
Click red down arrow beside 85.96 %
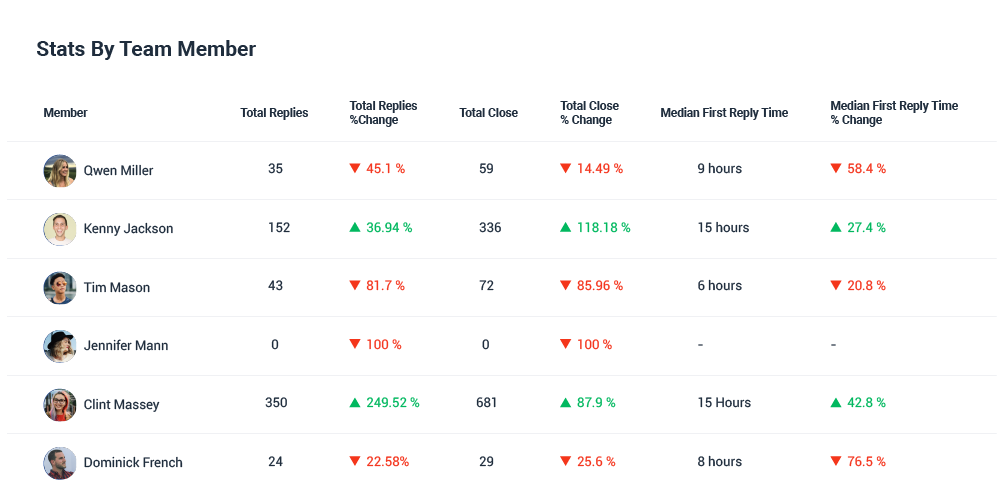tap(565, 286)
